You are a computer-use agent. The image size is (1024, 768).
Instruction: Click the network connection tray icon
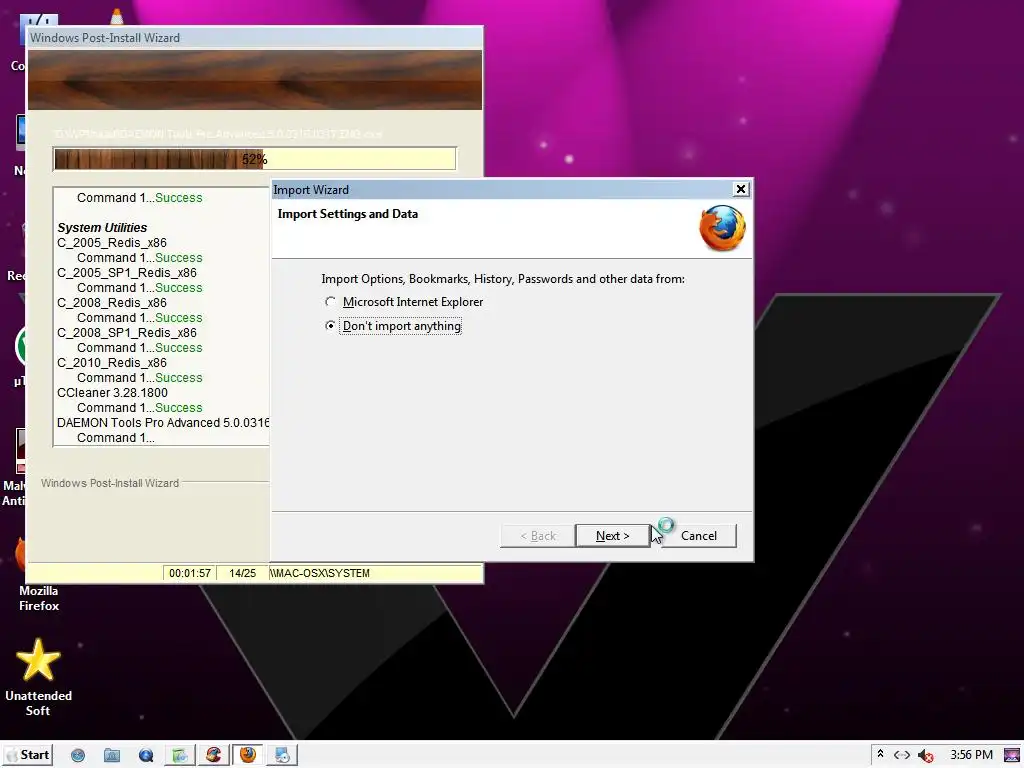[902, 755]
